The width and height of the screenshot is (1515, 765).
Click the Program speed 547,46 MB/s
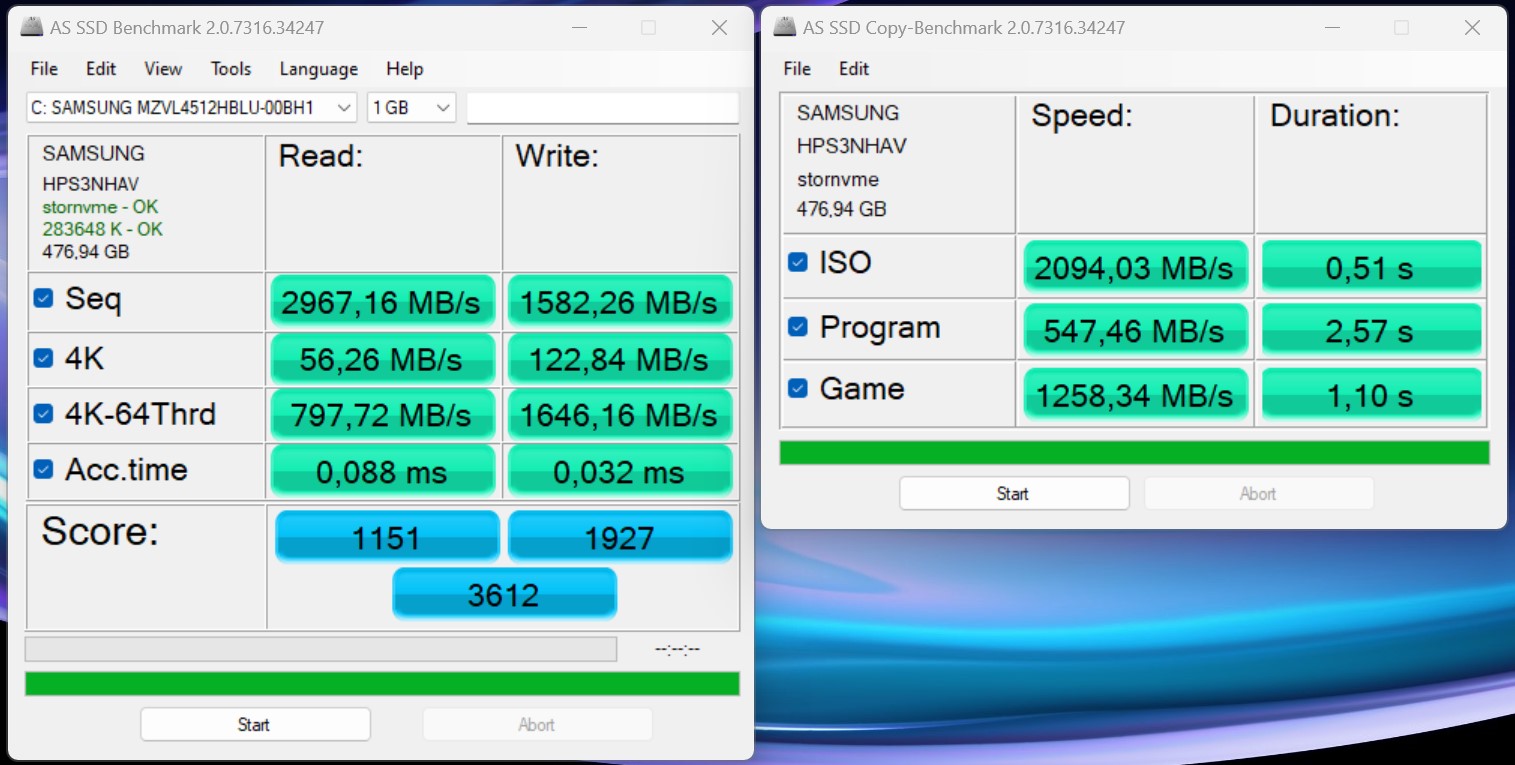pyautogui.click(x=1135, y=330)
